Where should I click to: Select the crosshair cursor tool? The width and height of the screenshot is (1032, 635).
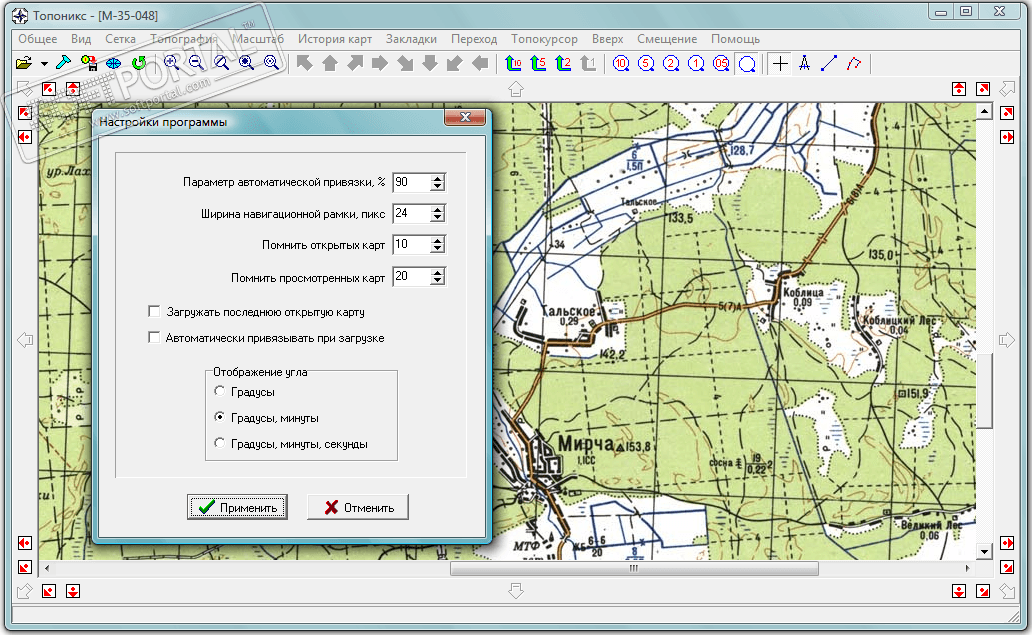click(780, 64)
